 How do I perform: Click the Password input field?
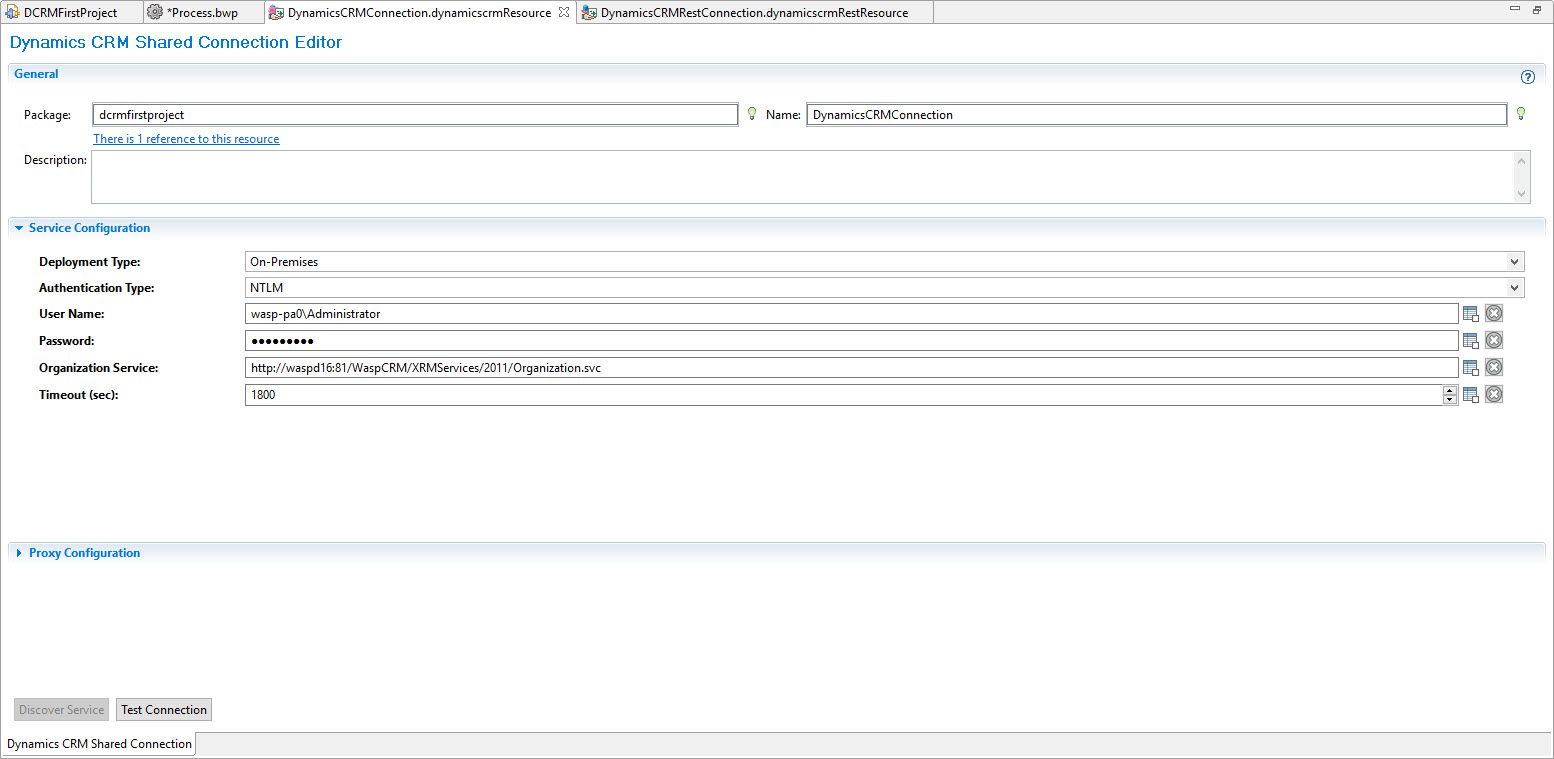[x=851, y=341]
